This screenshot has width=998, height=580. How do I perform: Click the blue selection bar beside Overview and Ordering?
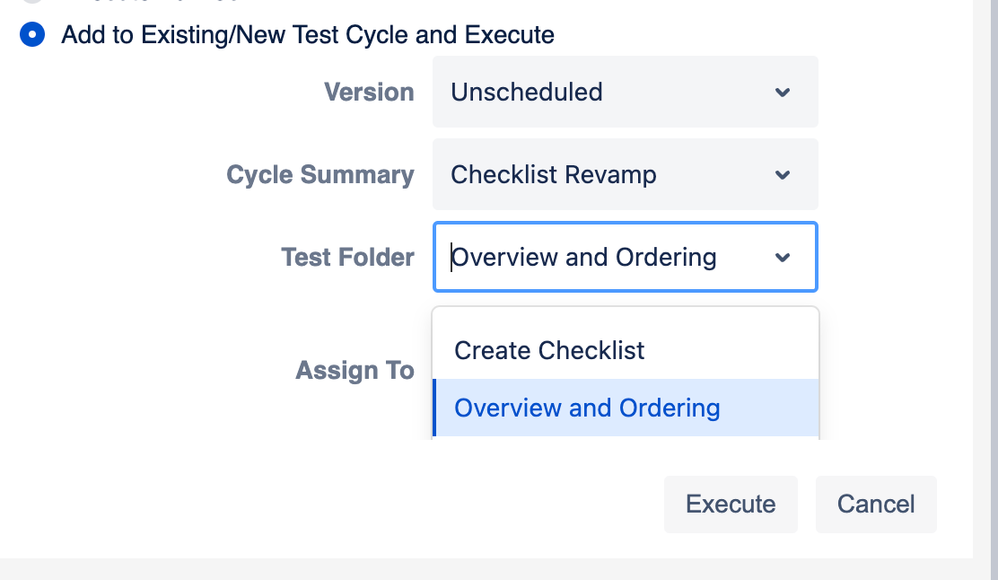[x=435, y=408]
